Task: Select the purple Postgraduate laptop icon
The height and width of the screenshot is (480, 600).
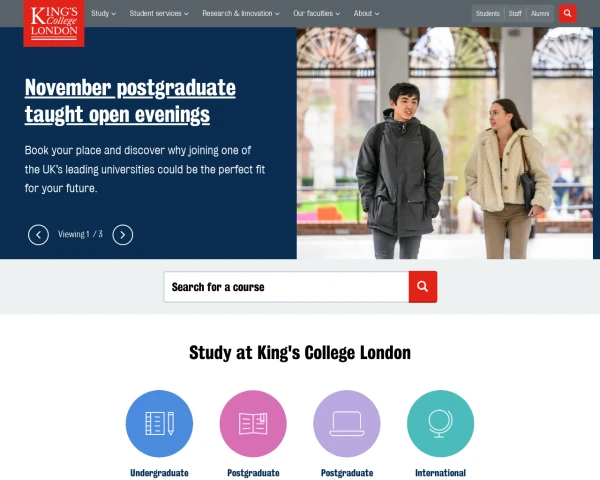Action: pos(347,423)
